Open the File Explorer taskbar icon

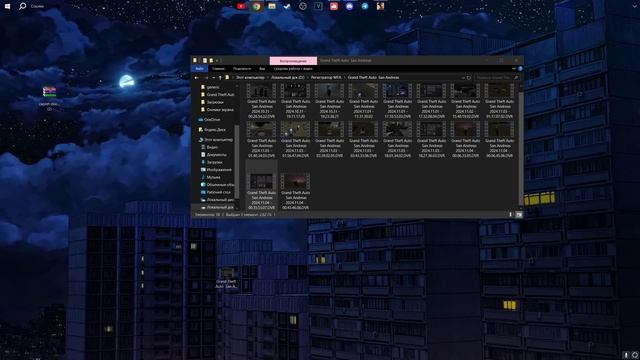(272, 6)
